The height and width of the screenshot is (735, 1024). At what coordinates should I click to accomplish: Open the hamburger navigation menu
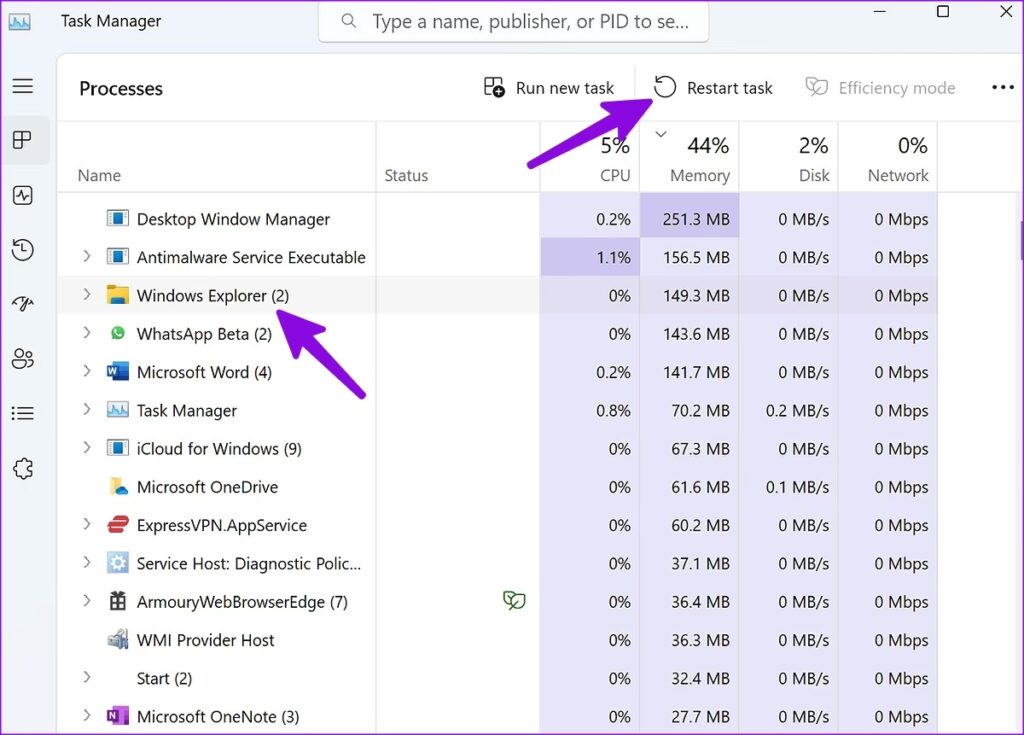23,86
